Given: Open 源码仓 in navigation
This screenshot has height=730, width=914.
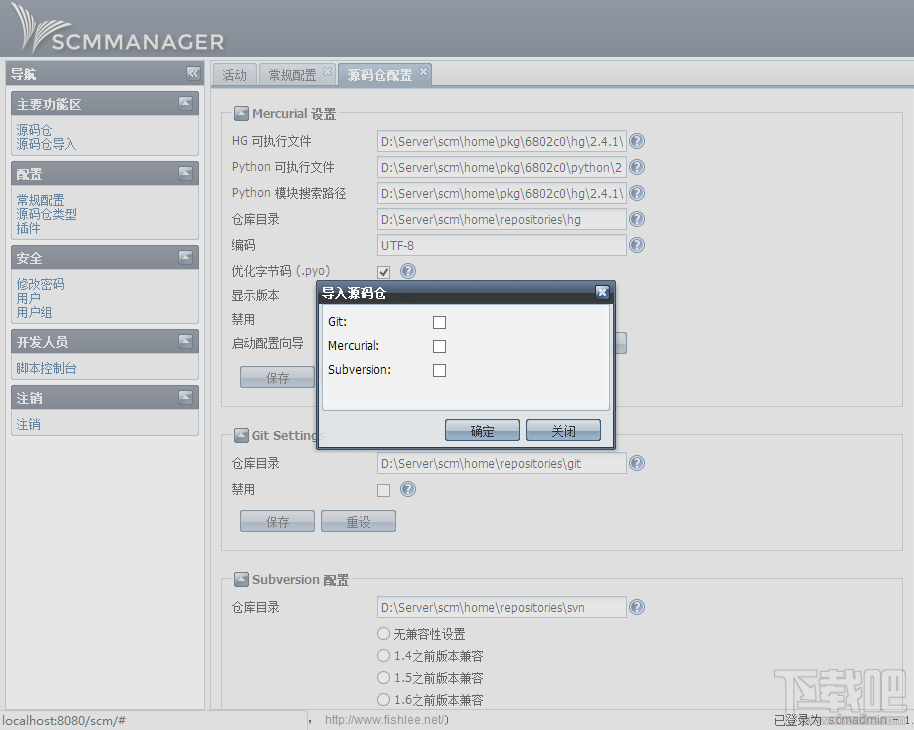Looking at the screenshot, I should (34, 129).
